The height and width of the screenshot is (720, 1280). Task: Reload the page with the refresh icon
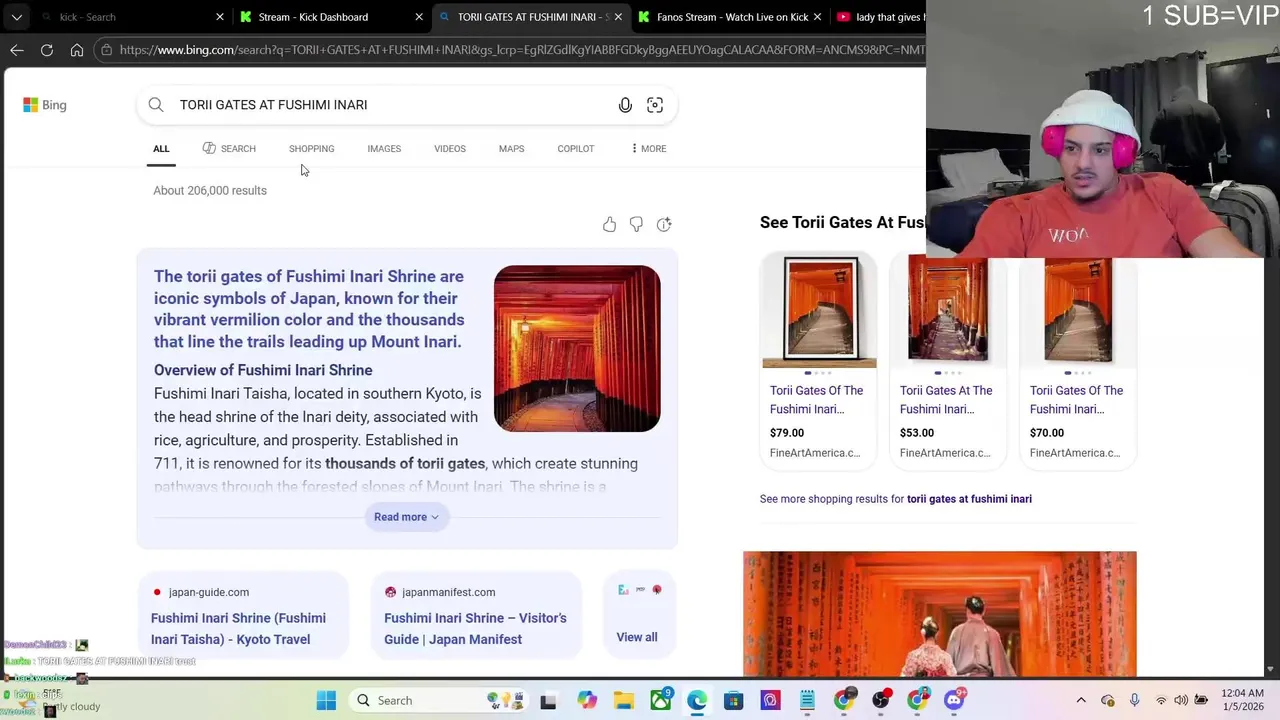[47, 50]
